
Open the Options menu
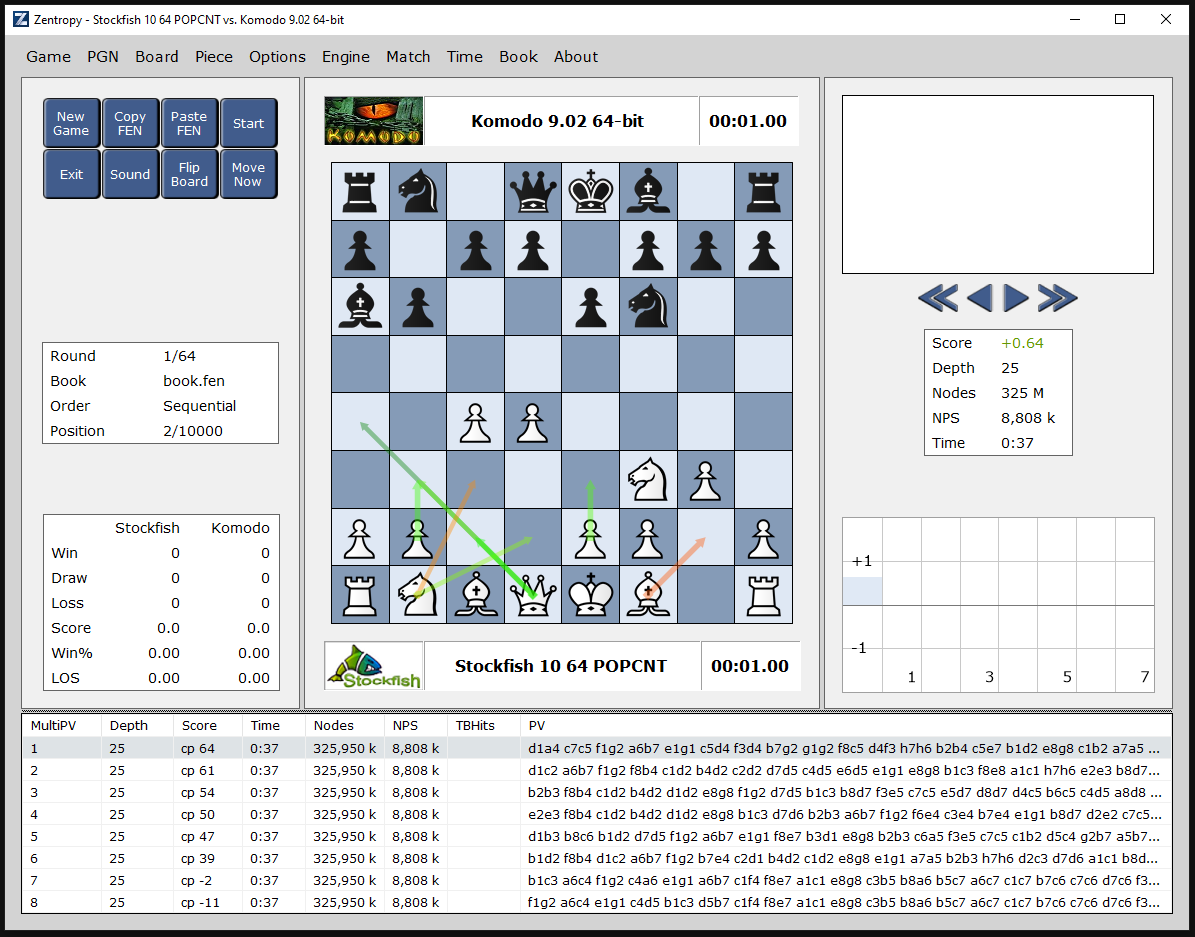pos(277,56)
